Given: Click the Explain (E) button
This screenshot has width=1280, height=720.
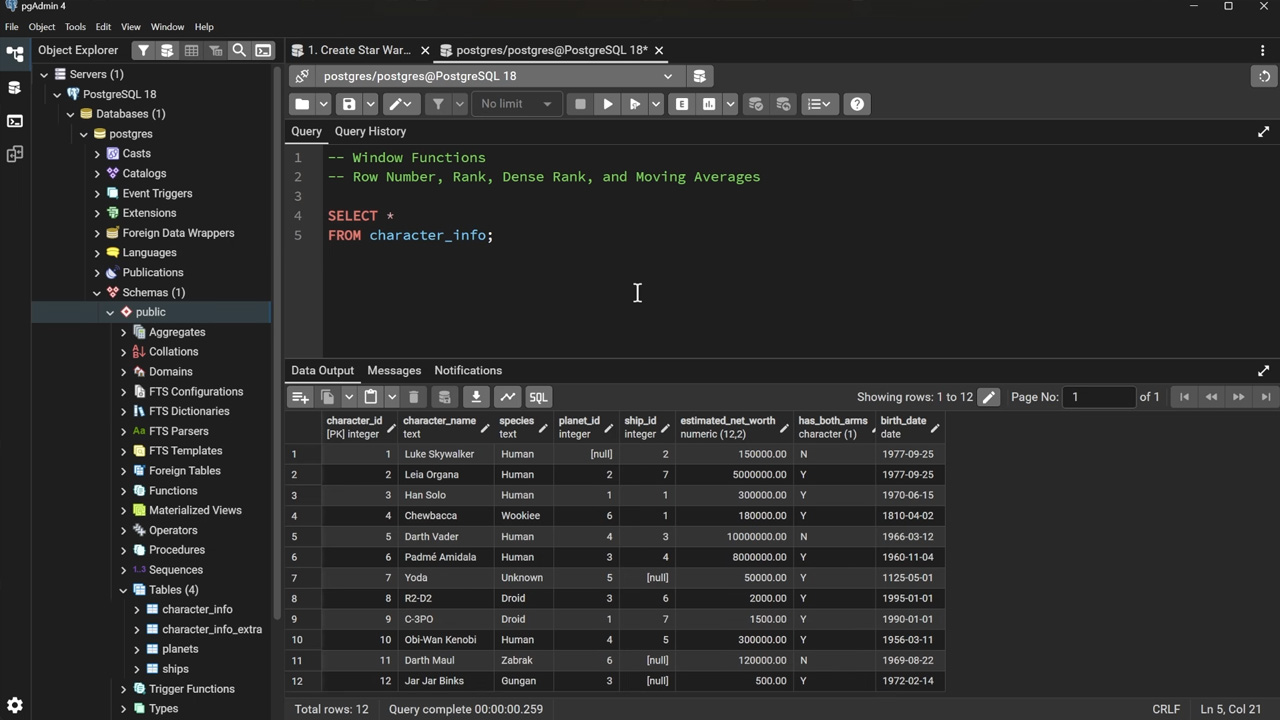Looking at the screenshot, I should [682, 104].
